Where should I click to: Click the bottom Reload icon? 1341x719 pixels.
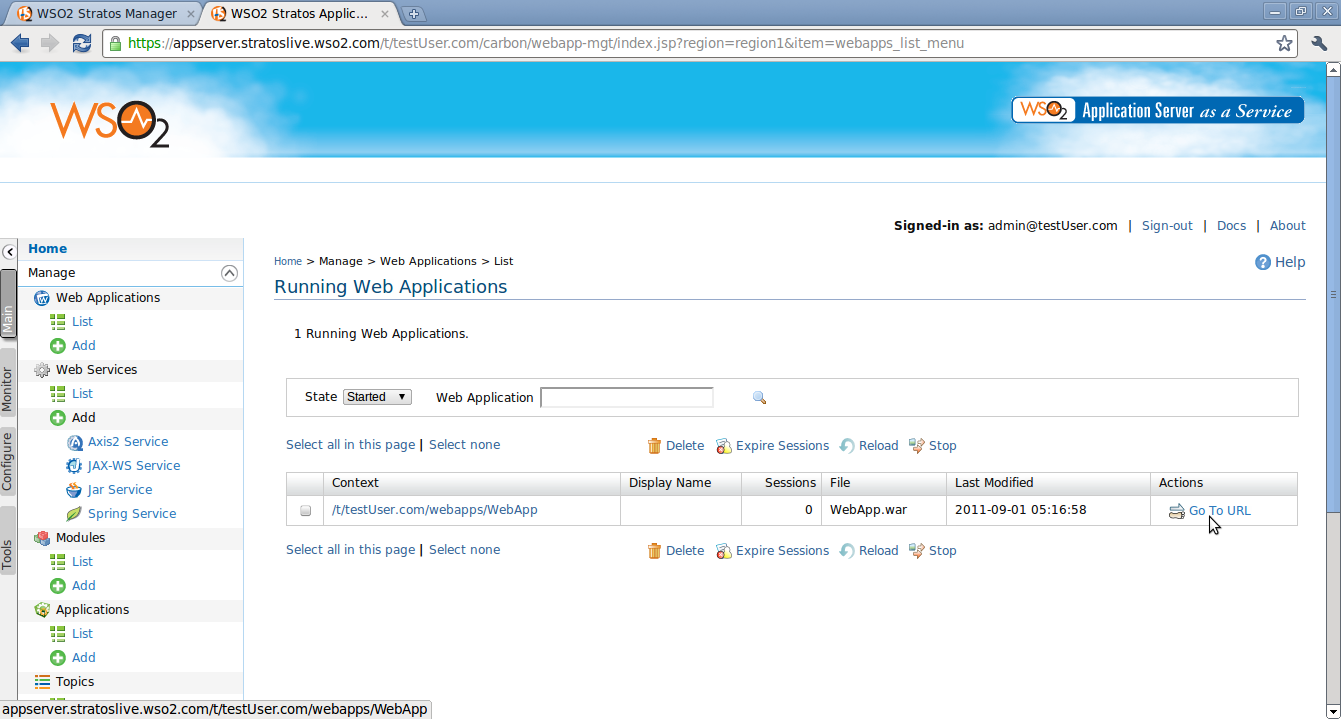(847, 551)
